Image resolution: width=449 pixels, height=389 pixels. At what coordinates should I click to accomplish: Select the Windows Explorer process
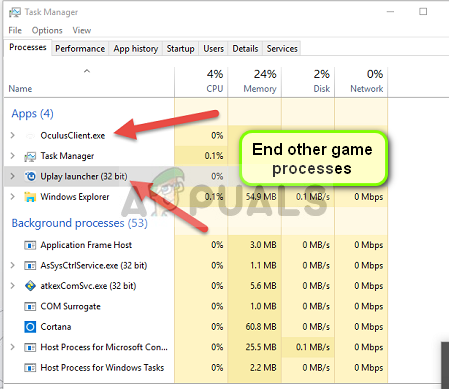75,197
